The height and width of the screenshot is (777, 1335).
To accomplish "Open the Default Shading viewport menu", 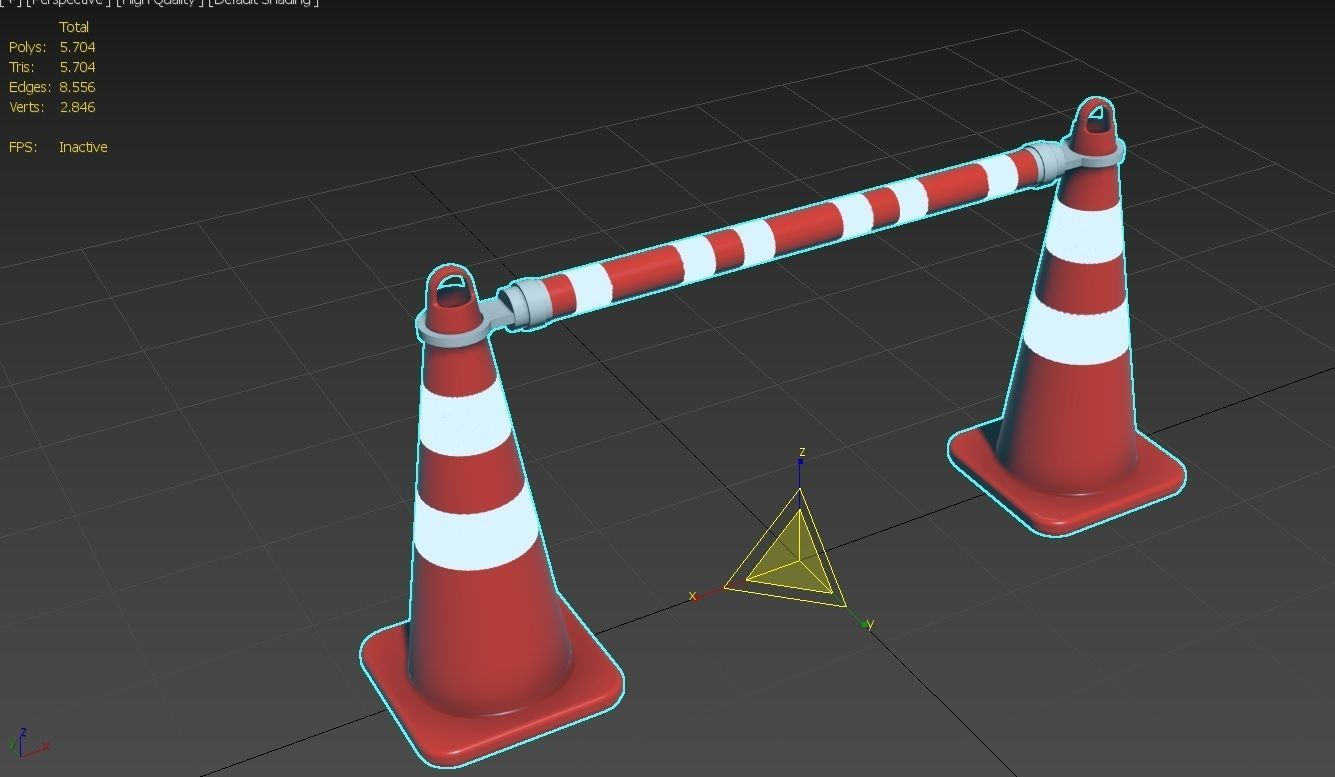I will (x=264, y=3).
